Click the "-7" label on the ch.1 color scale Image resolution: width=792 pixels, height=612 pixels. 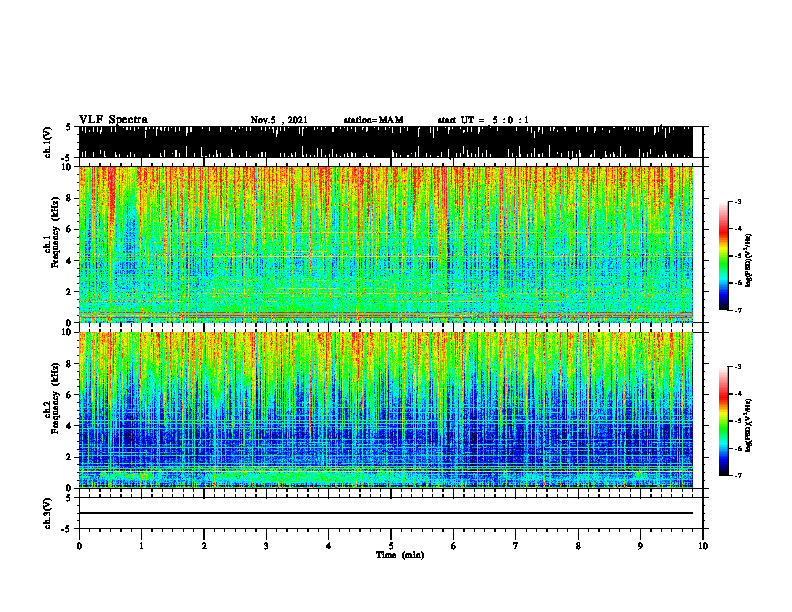737,310
